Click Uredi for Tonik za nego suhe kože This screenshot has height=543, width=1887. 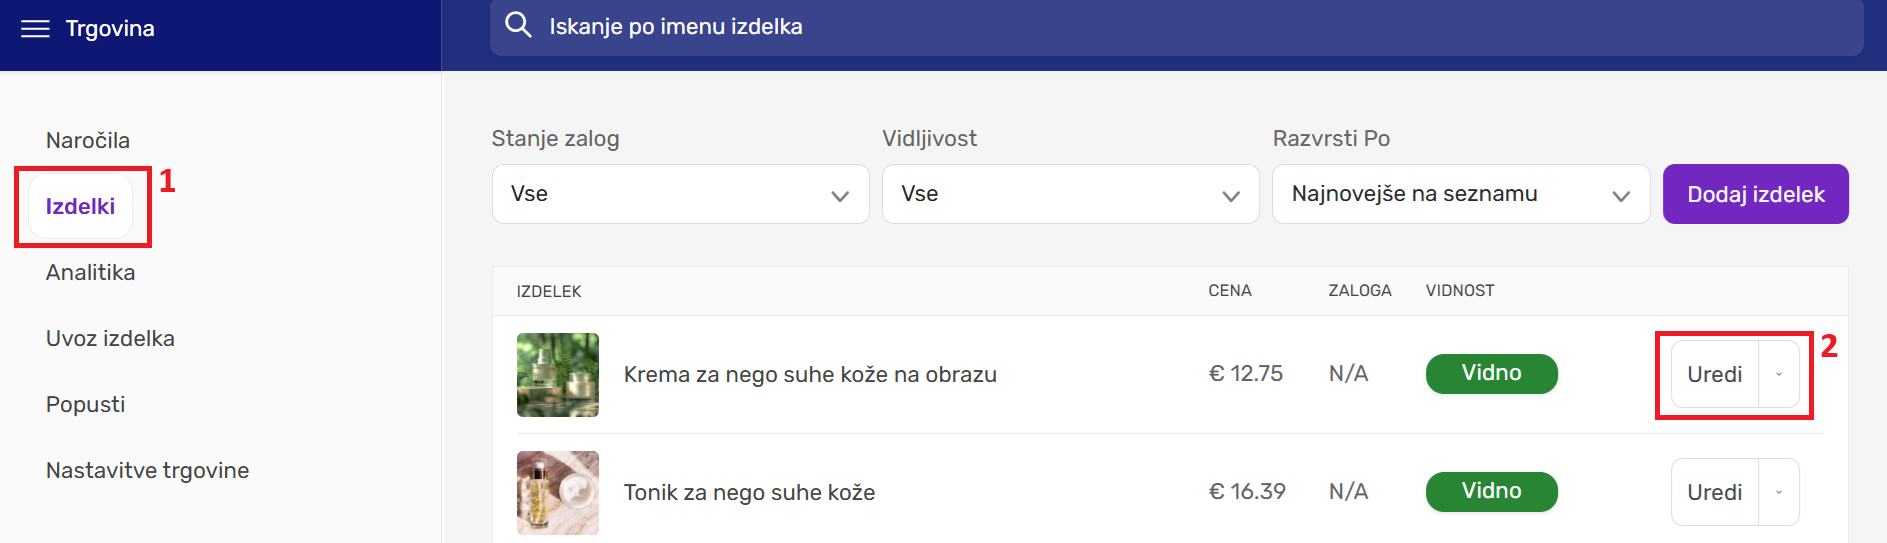click(1715, 492)
